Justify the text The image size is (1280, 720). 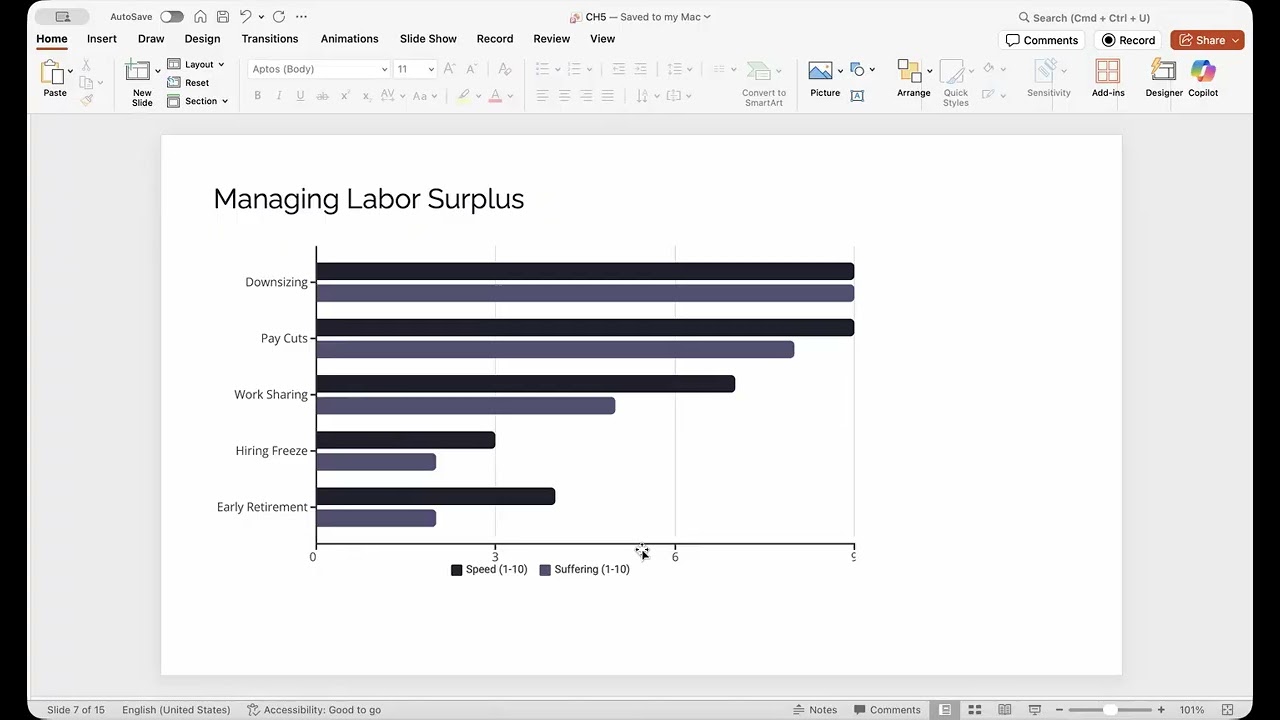click(608, 96)
